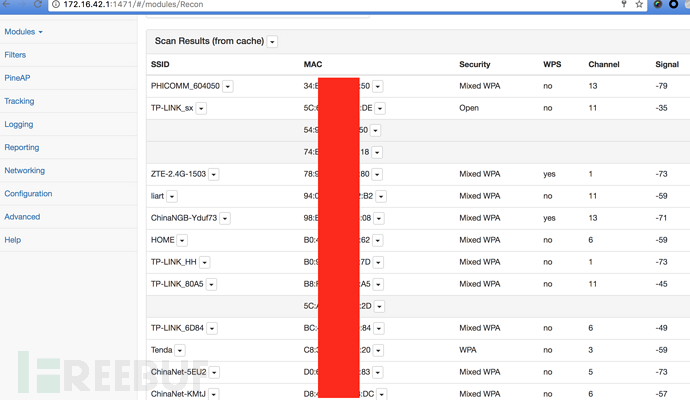The height and width of the screenshot is (400, 690).
Task: Open the Help page
Action: (12, 240)
